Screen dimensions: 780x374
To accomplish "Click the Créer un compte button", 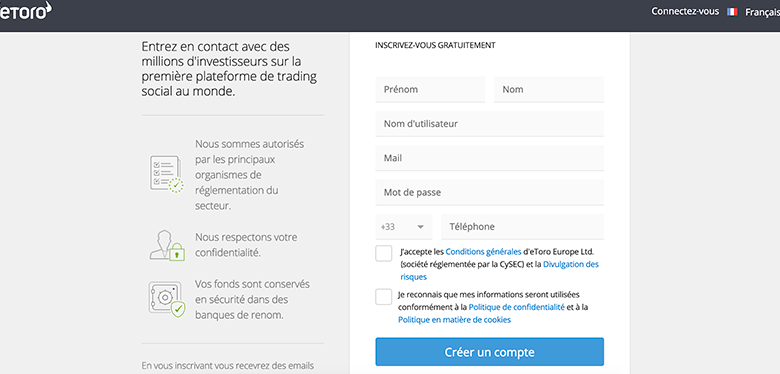I will (x=489, y=352).
